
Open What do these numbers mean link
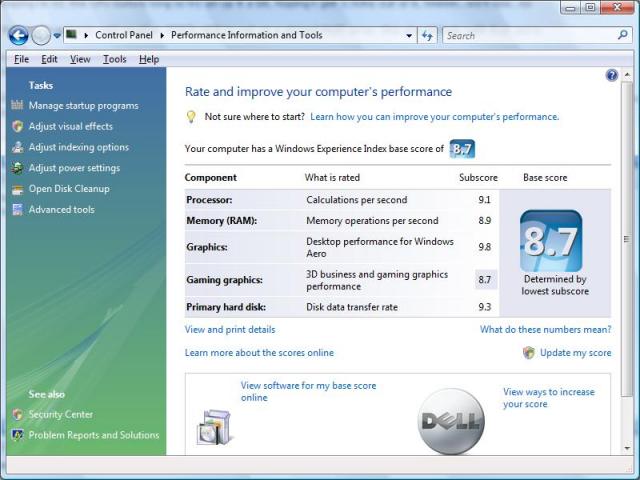(546, 330)
